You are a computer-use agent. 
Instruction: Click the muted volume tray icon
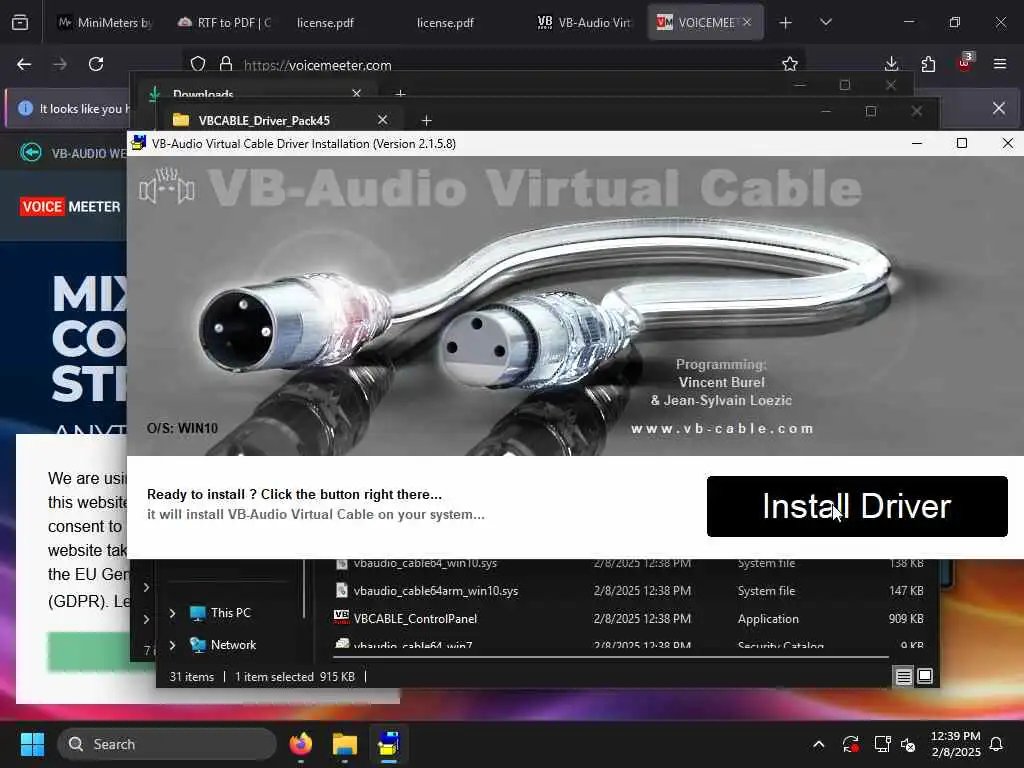[908, 744]
